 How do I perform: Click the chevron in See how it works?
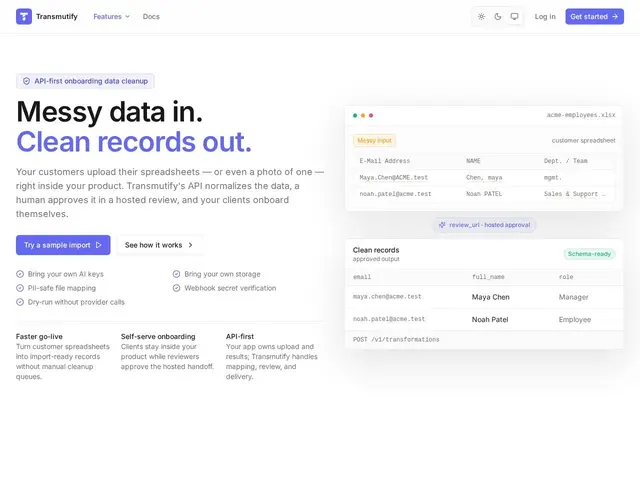(x=190, y=245)
